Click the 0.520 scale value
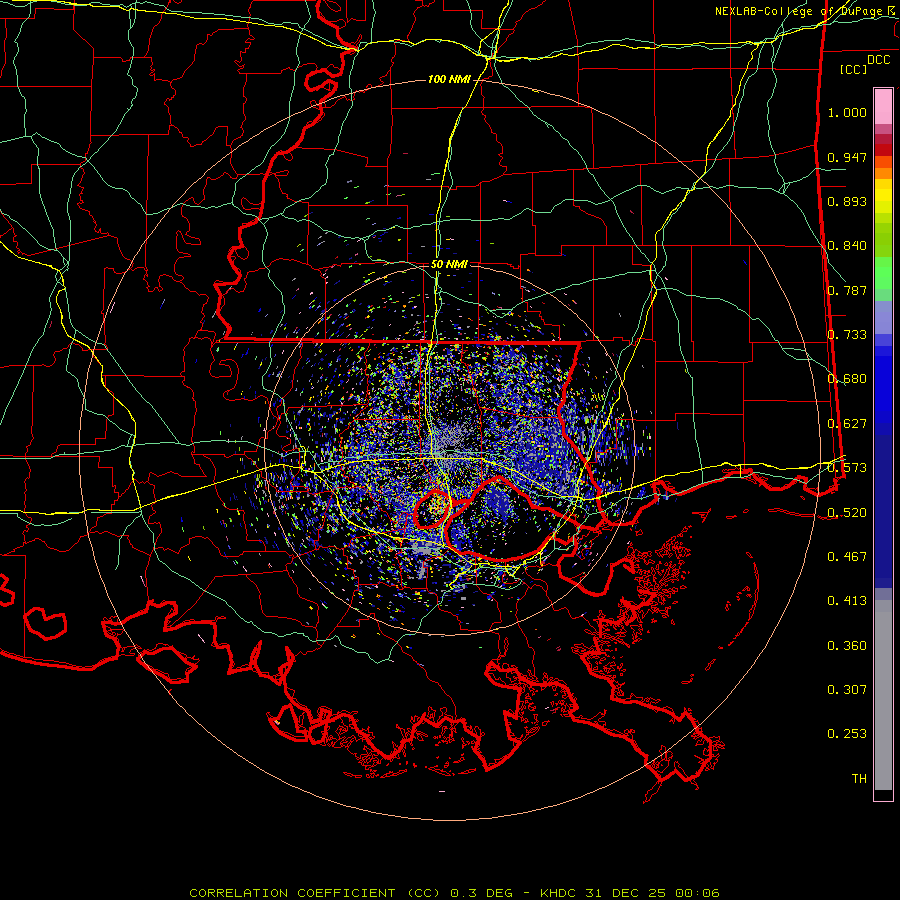Image resolution: width=900 pixels, height=900 pixels. 847,512
